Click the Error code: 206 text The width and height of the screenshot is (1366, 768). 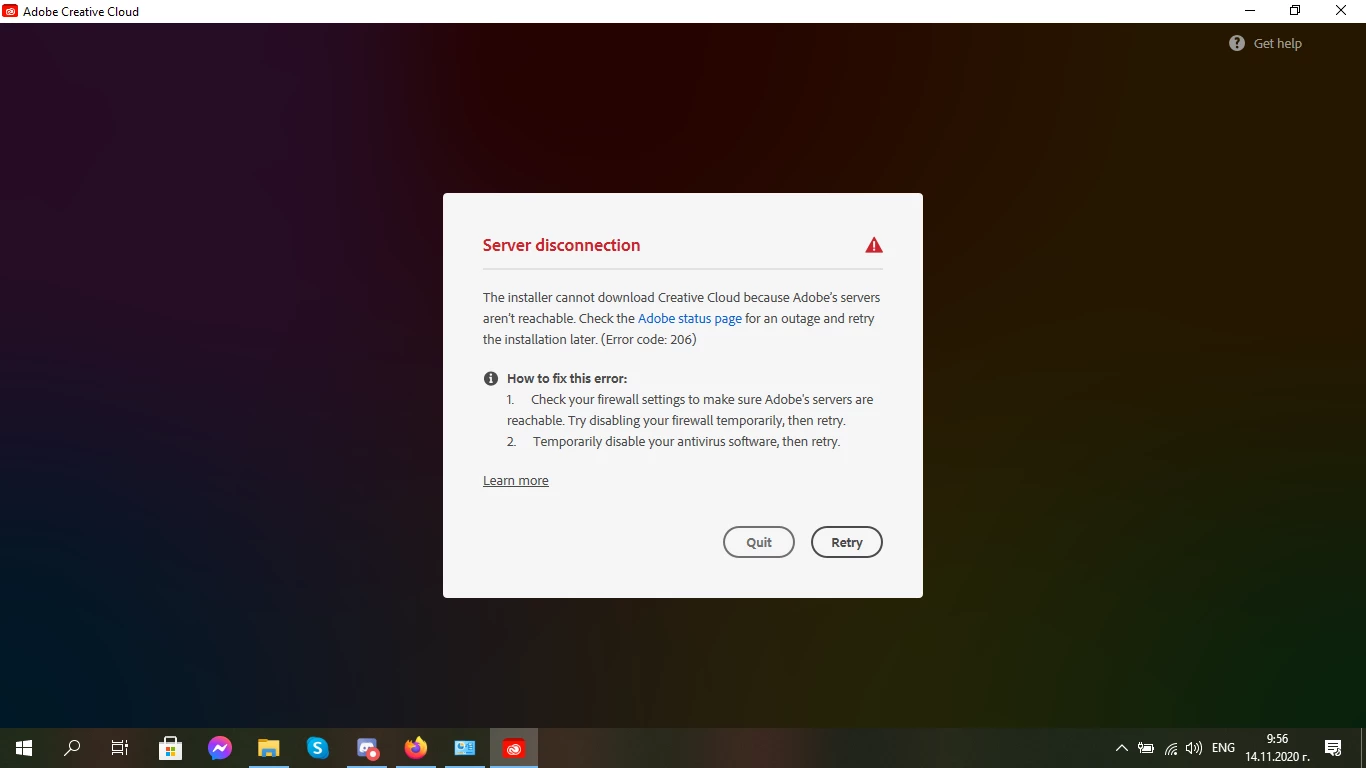pos(648,339)
